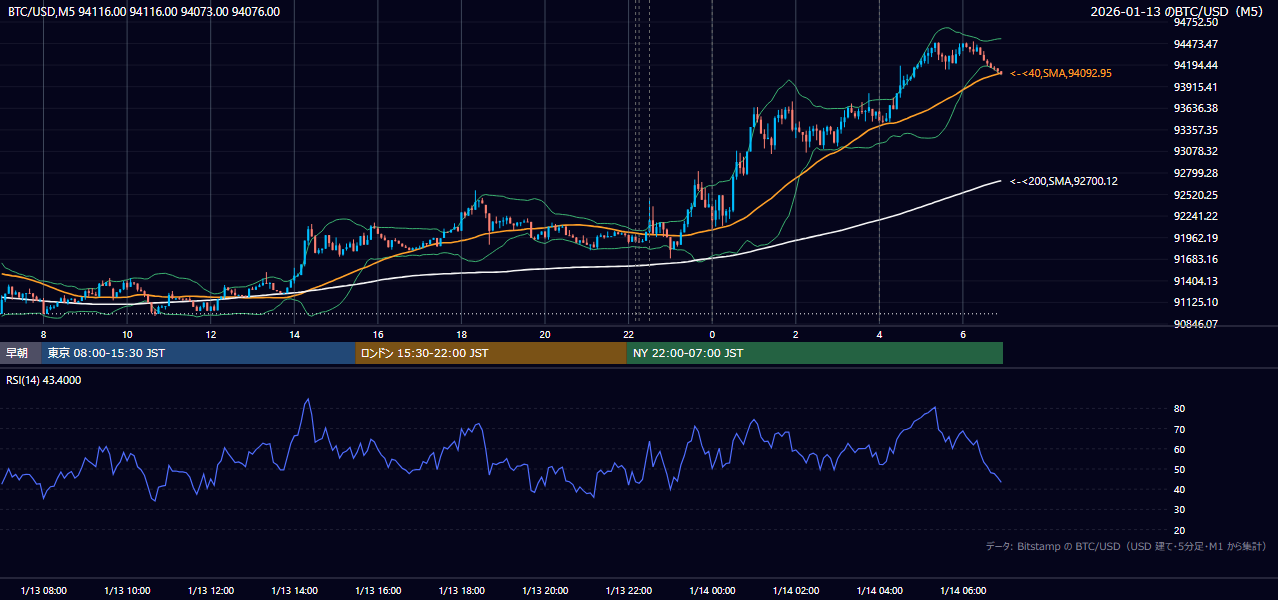Click hour tick 14 under price chart
The height and width of the screenshot is (600, 1278).
point(294,334)
